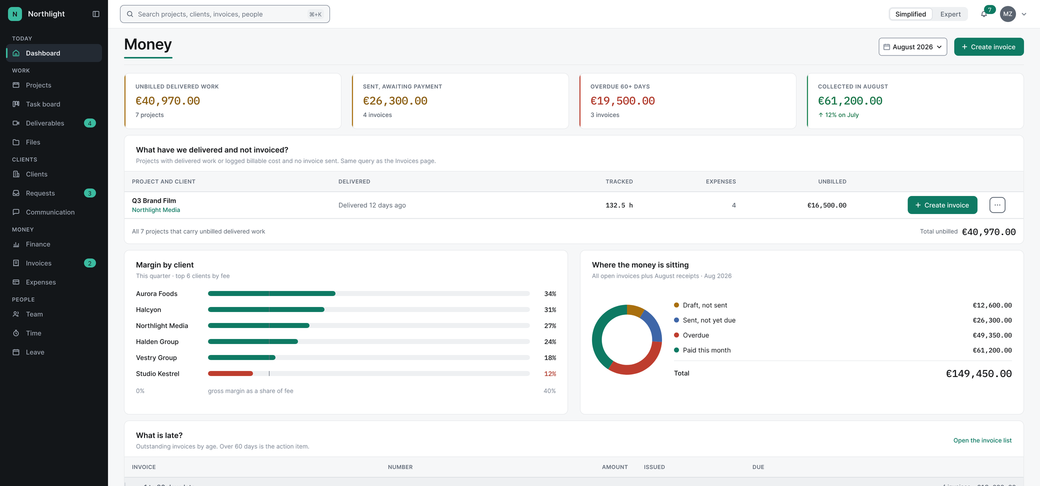Click the Projects sidebar icon
This screenshot has height=486, width=1040.
click(x=16, y=85)
